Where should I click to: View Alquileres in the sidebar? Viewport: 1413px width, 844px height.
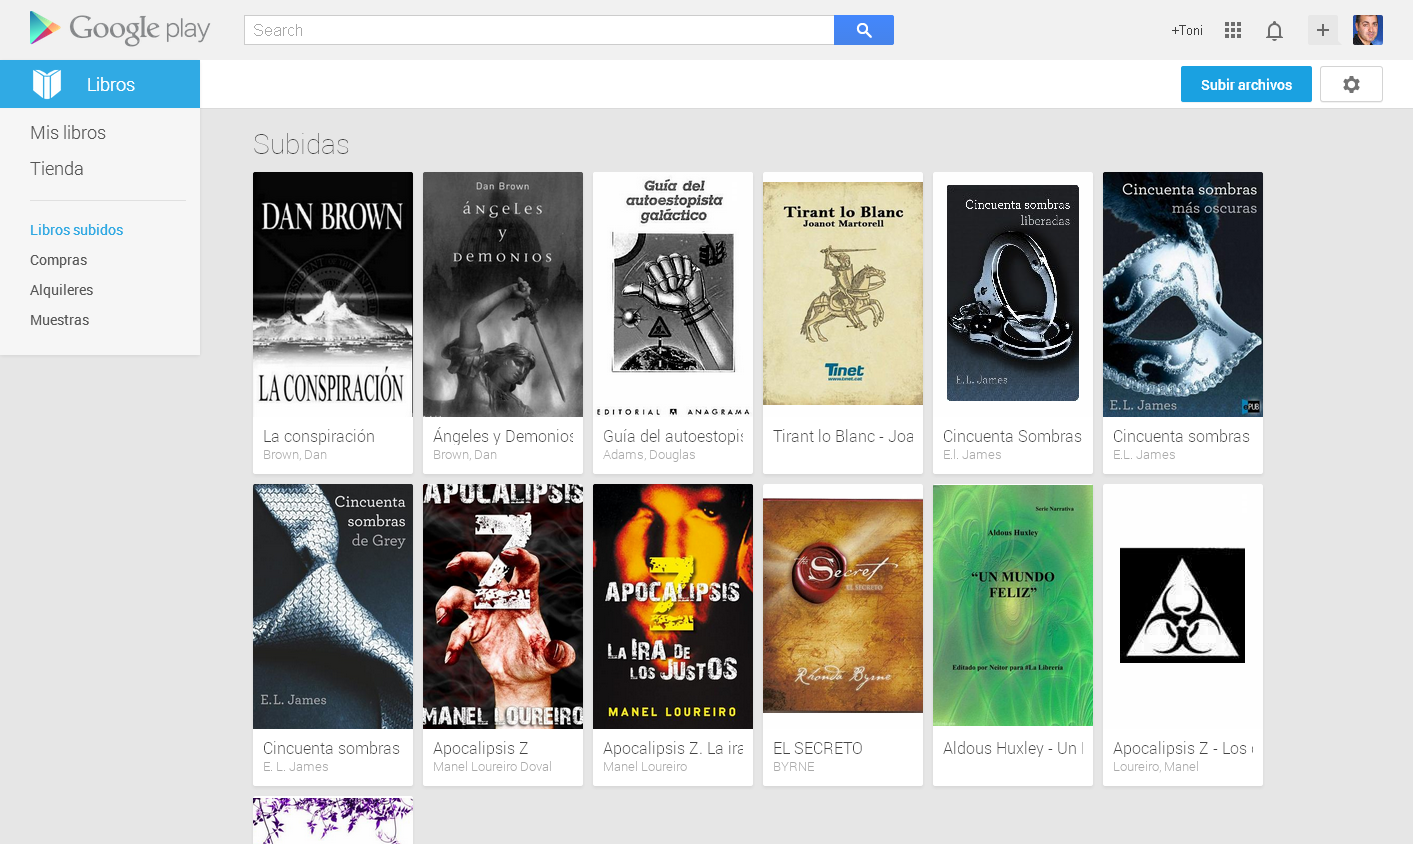coord(63,289)
